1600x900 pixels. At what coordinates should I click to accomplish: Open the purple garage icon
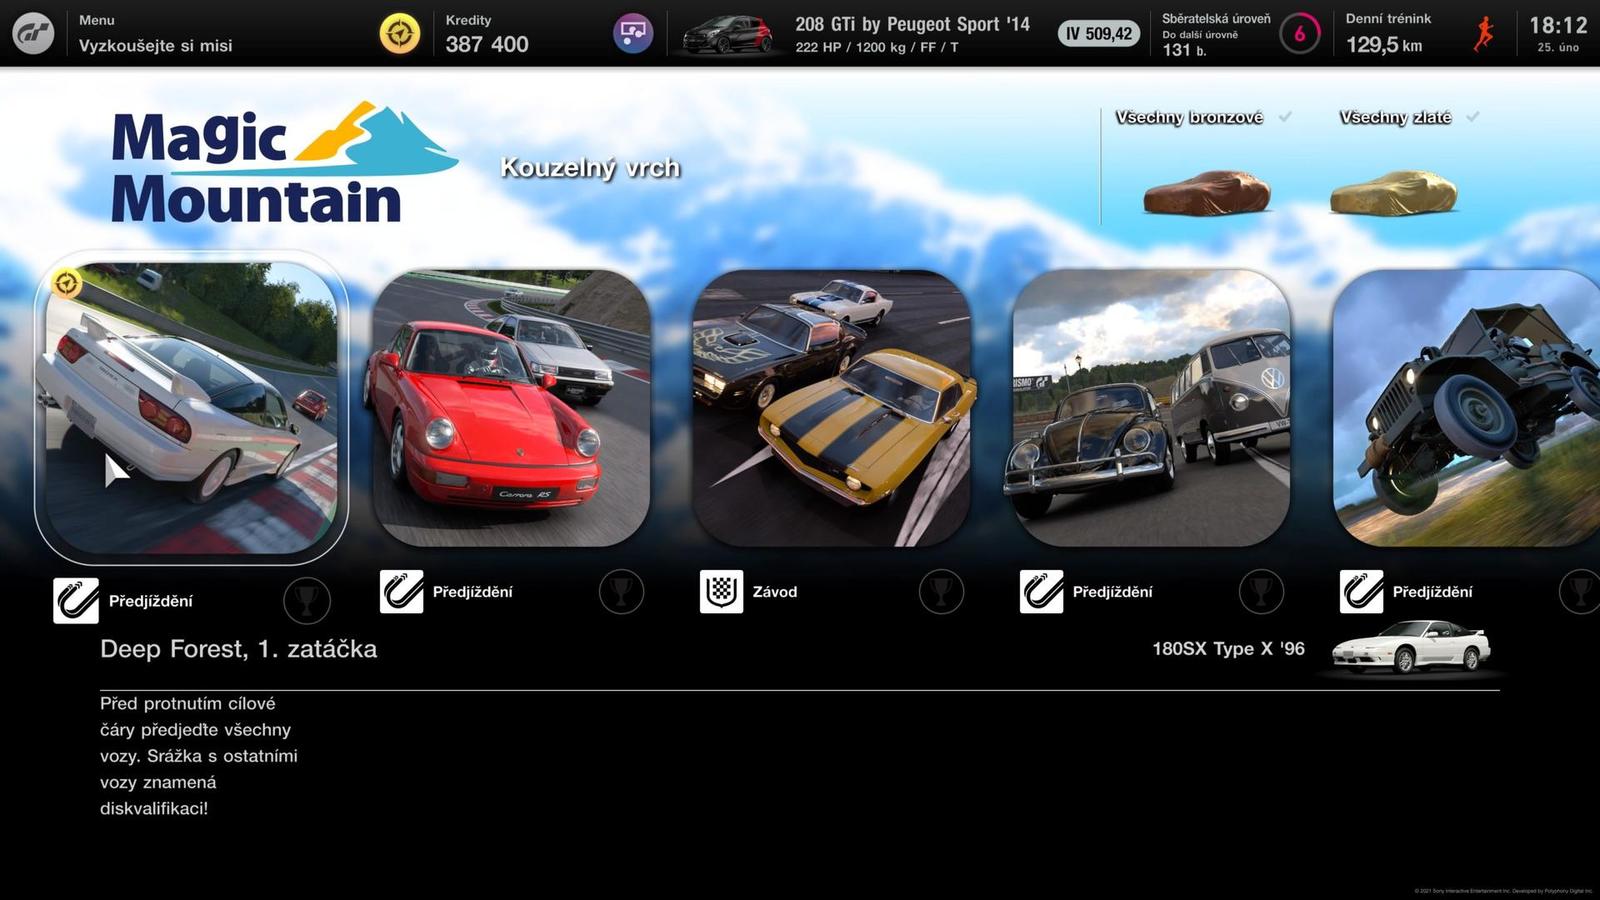coord(632,34)
